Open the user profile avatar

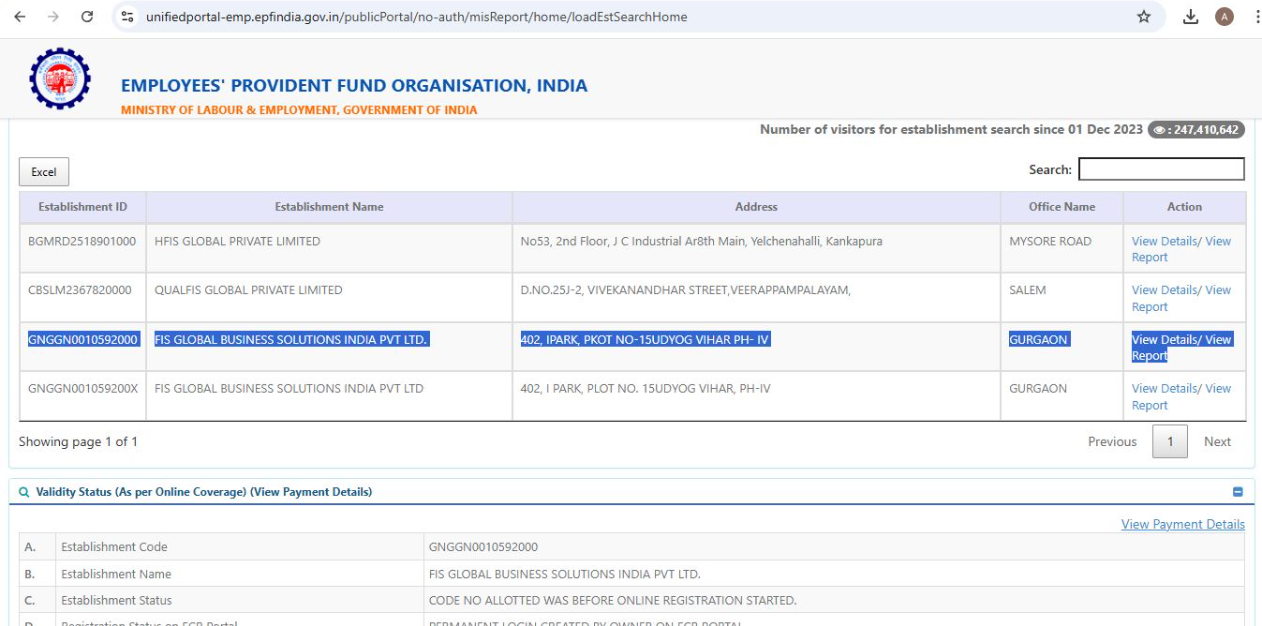tap(1224, 17)
